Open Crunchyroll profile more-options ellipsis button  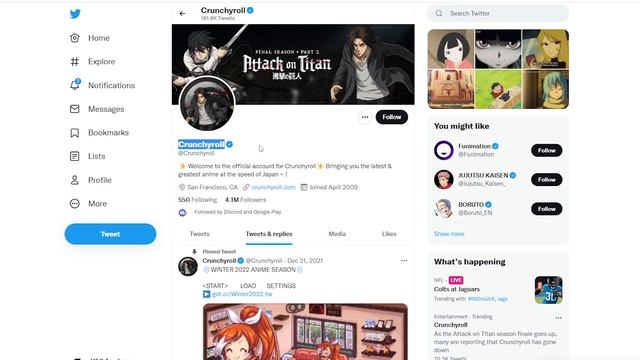[365, 117]
